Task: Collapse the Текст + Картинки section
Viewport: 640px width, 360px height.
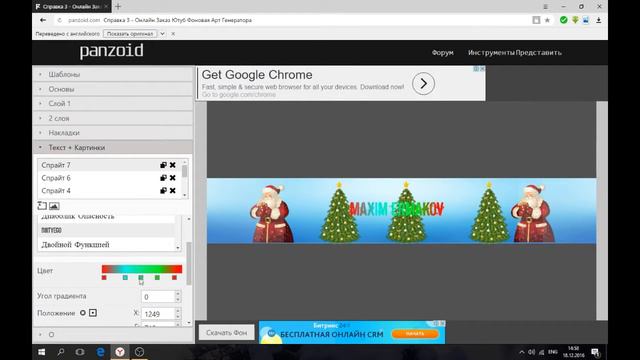Action: (x=113, y=147)
